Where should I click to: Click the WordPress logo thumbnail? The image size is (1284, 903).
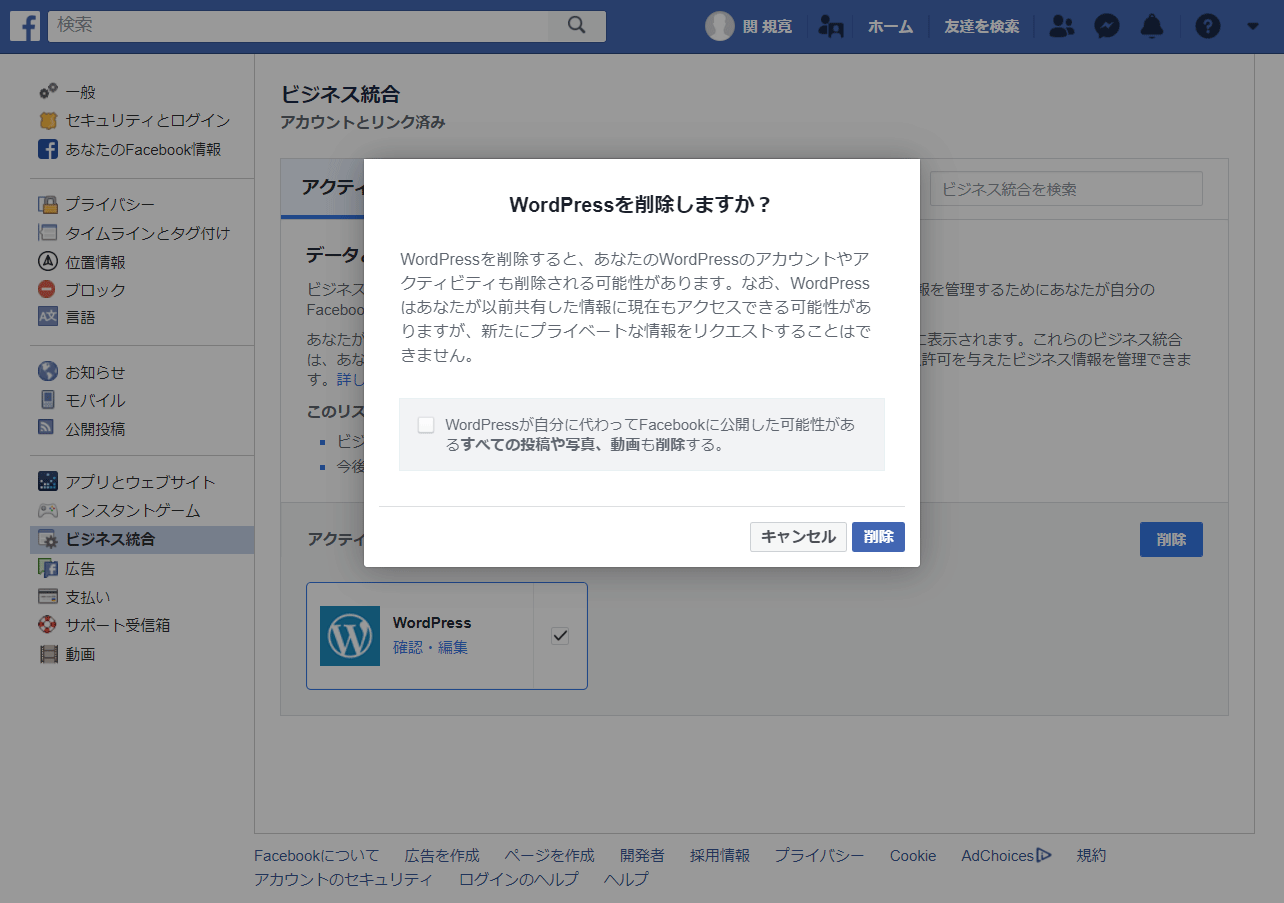(x=350, y=636)
